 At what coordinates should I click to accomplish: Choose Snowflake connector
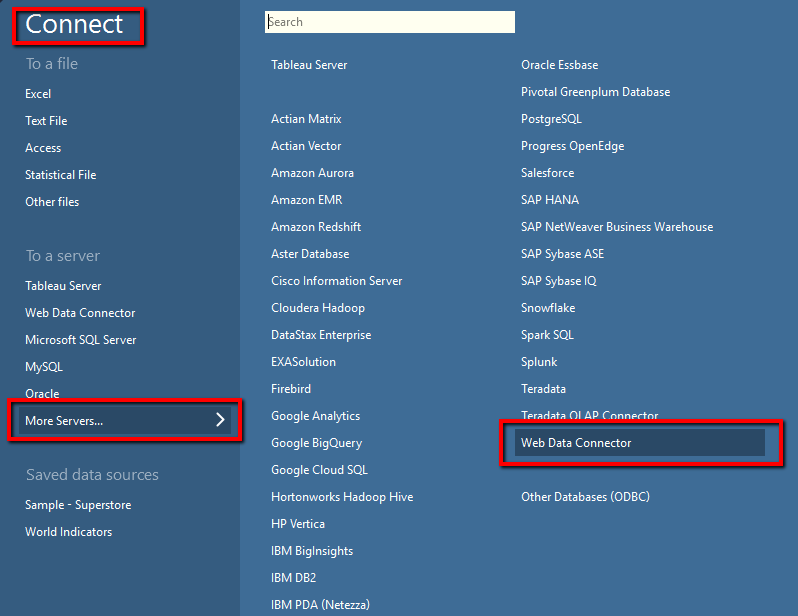[x=548, y=308]
